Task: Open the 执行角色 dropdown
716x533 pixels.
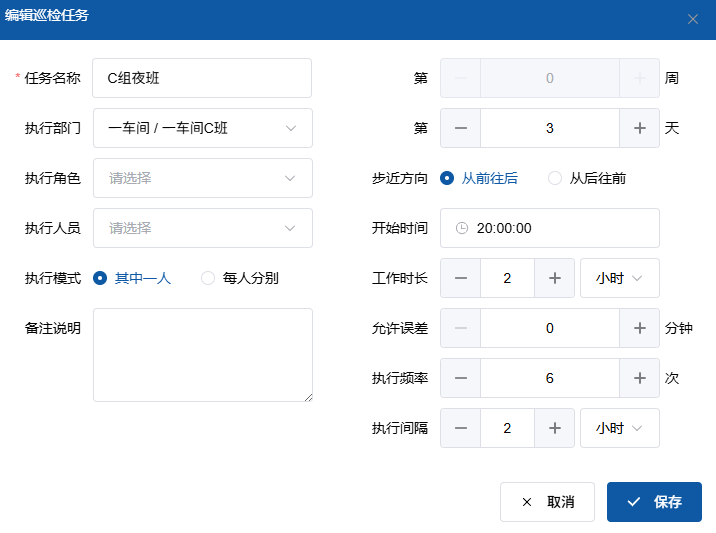Action: (202, 178)
